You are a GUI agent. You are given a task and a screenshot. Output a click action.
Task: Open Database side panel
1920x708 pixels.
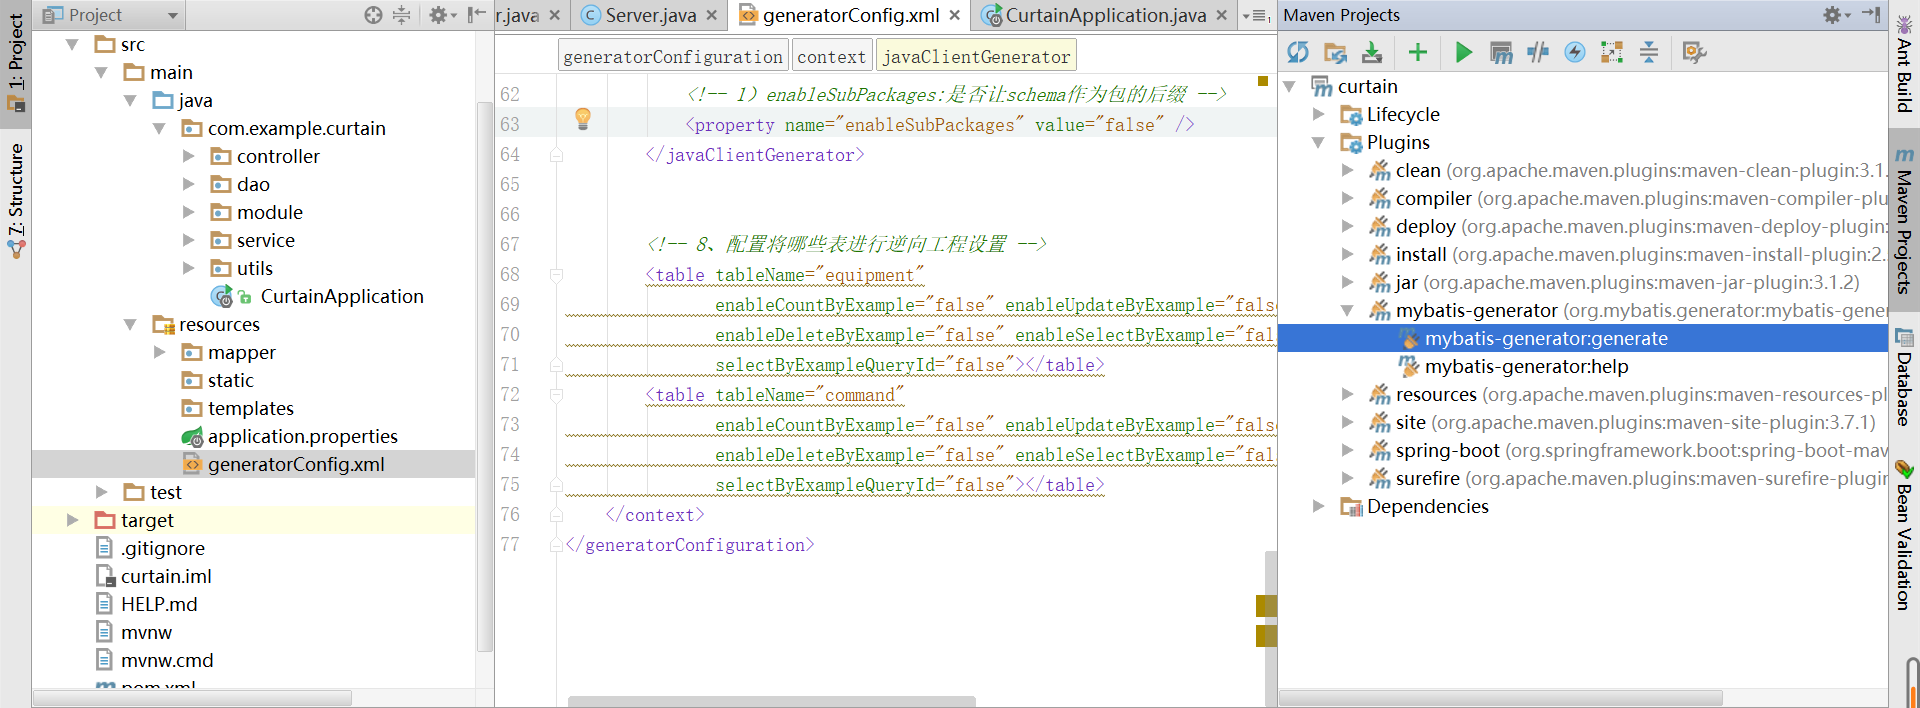(1904, 377)
